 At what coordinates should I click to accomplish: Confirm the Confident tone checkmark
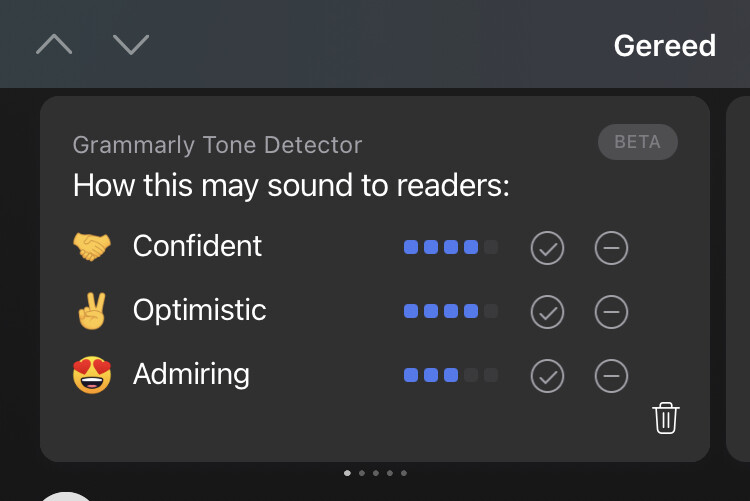click(547, 248)
